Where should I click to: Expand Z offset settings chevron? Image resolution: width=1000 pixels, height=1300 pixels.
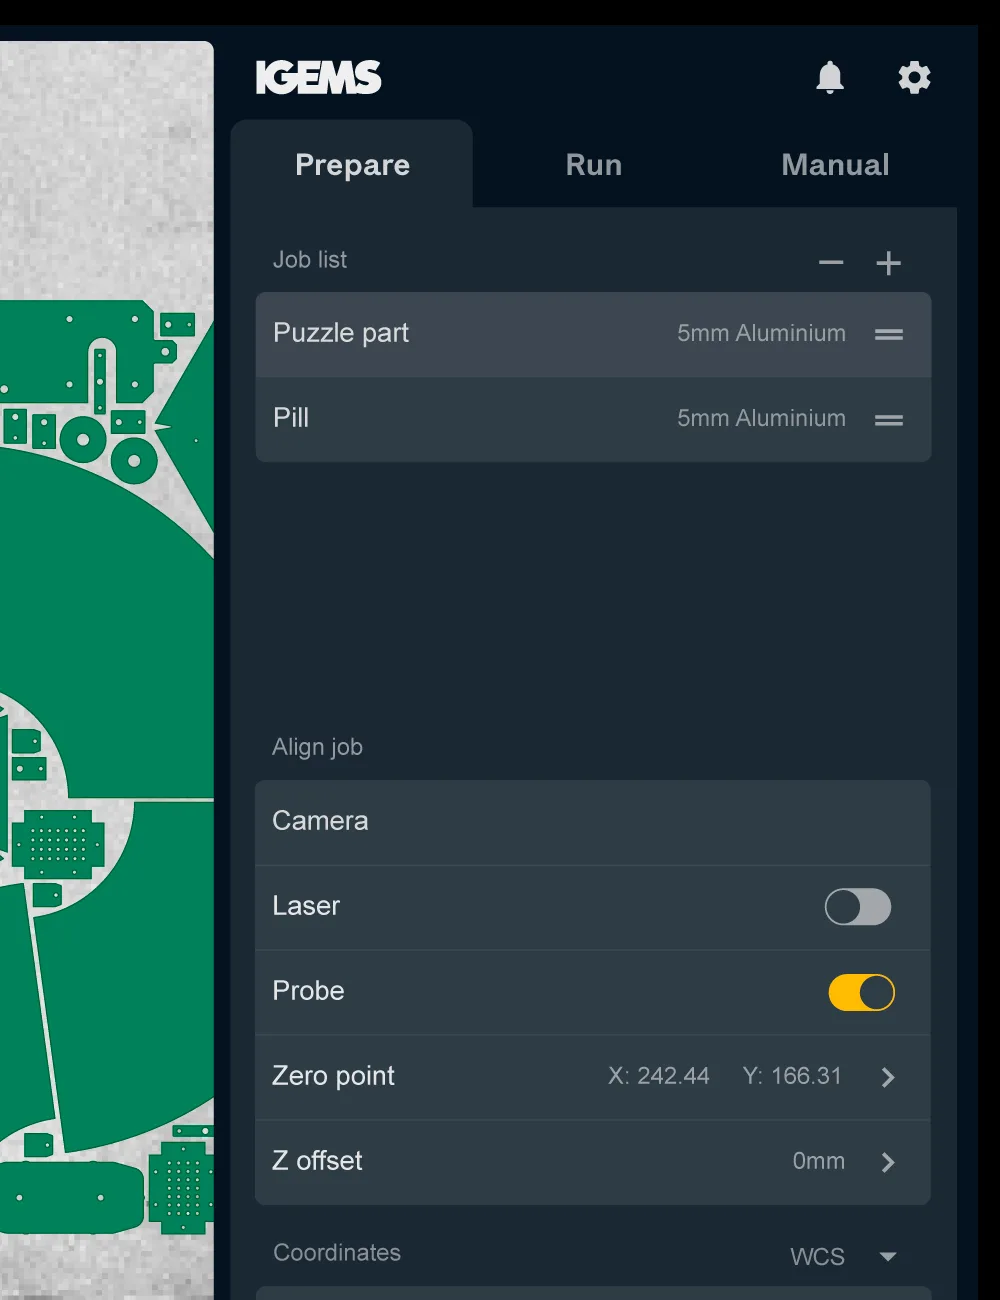click(888, 1162)
